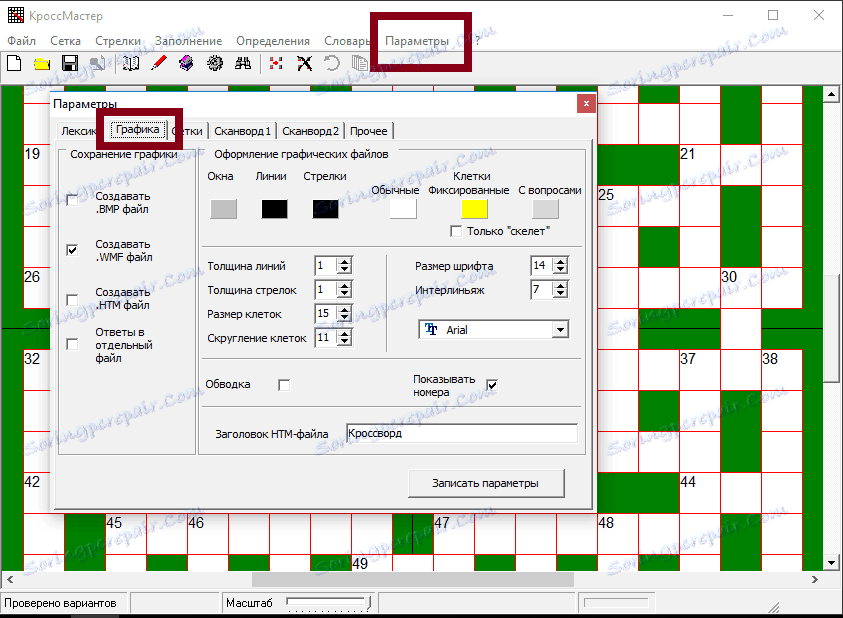Click the КроссМастер app icon in title bar
Viewport: 843px width, 618px height.
click(16, 15)
